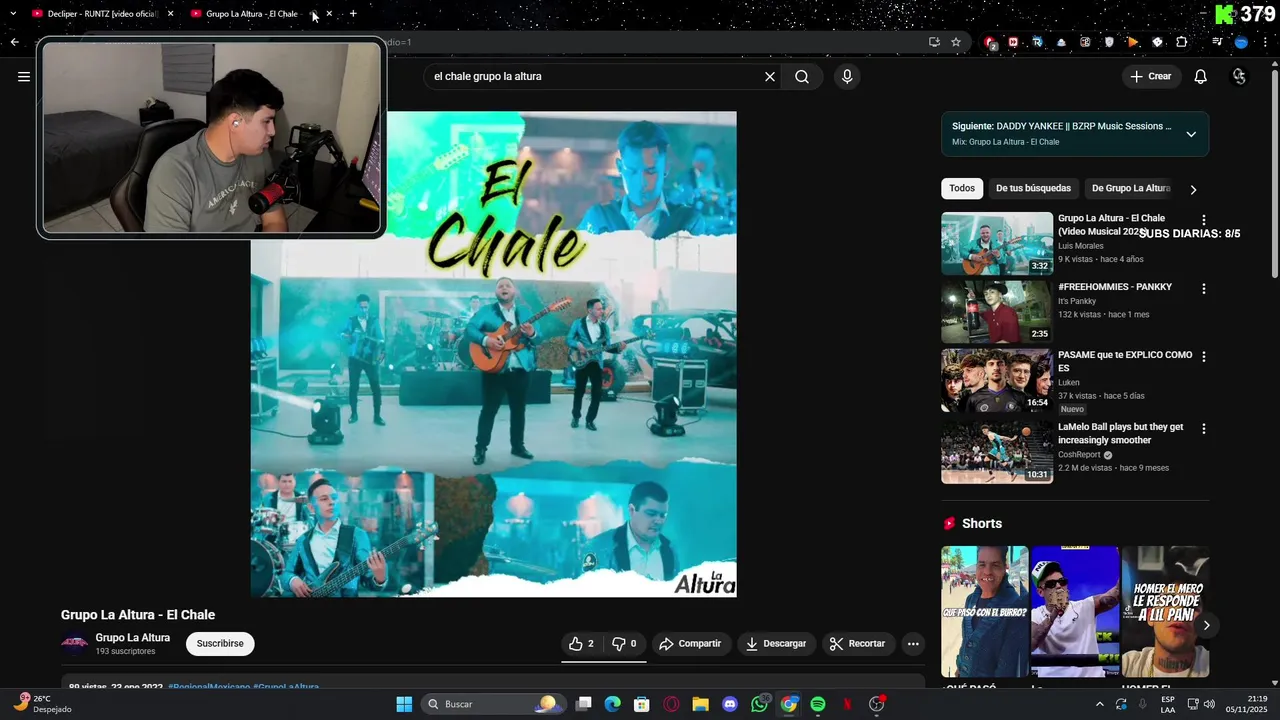
Task: Open the El Chale video musical thumbnail
Action: [997, 243]
